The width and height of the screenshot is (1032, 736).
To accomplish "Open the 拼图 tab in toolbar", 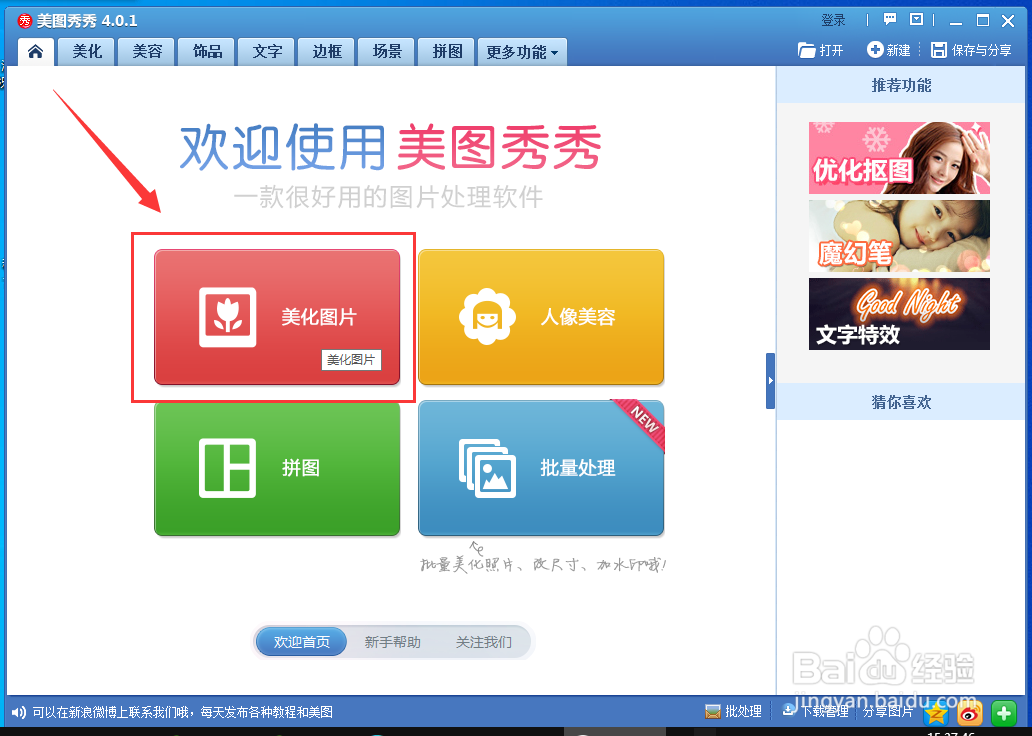I will coord(447,51).
